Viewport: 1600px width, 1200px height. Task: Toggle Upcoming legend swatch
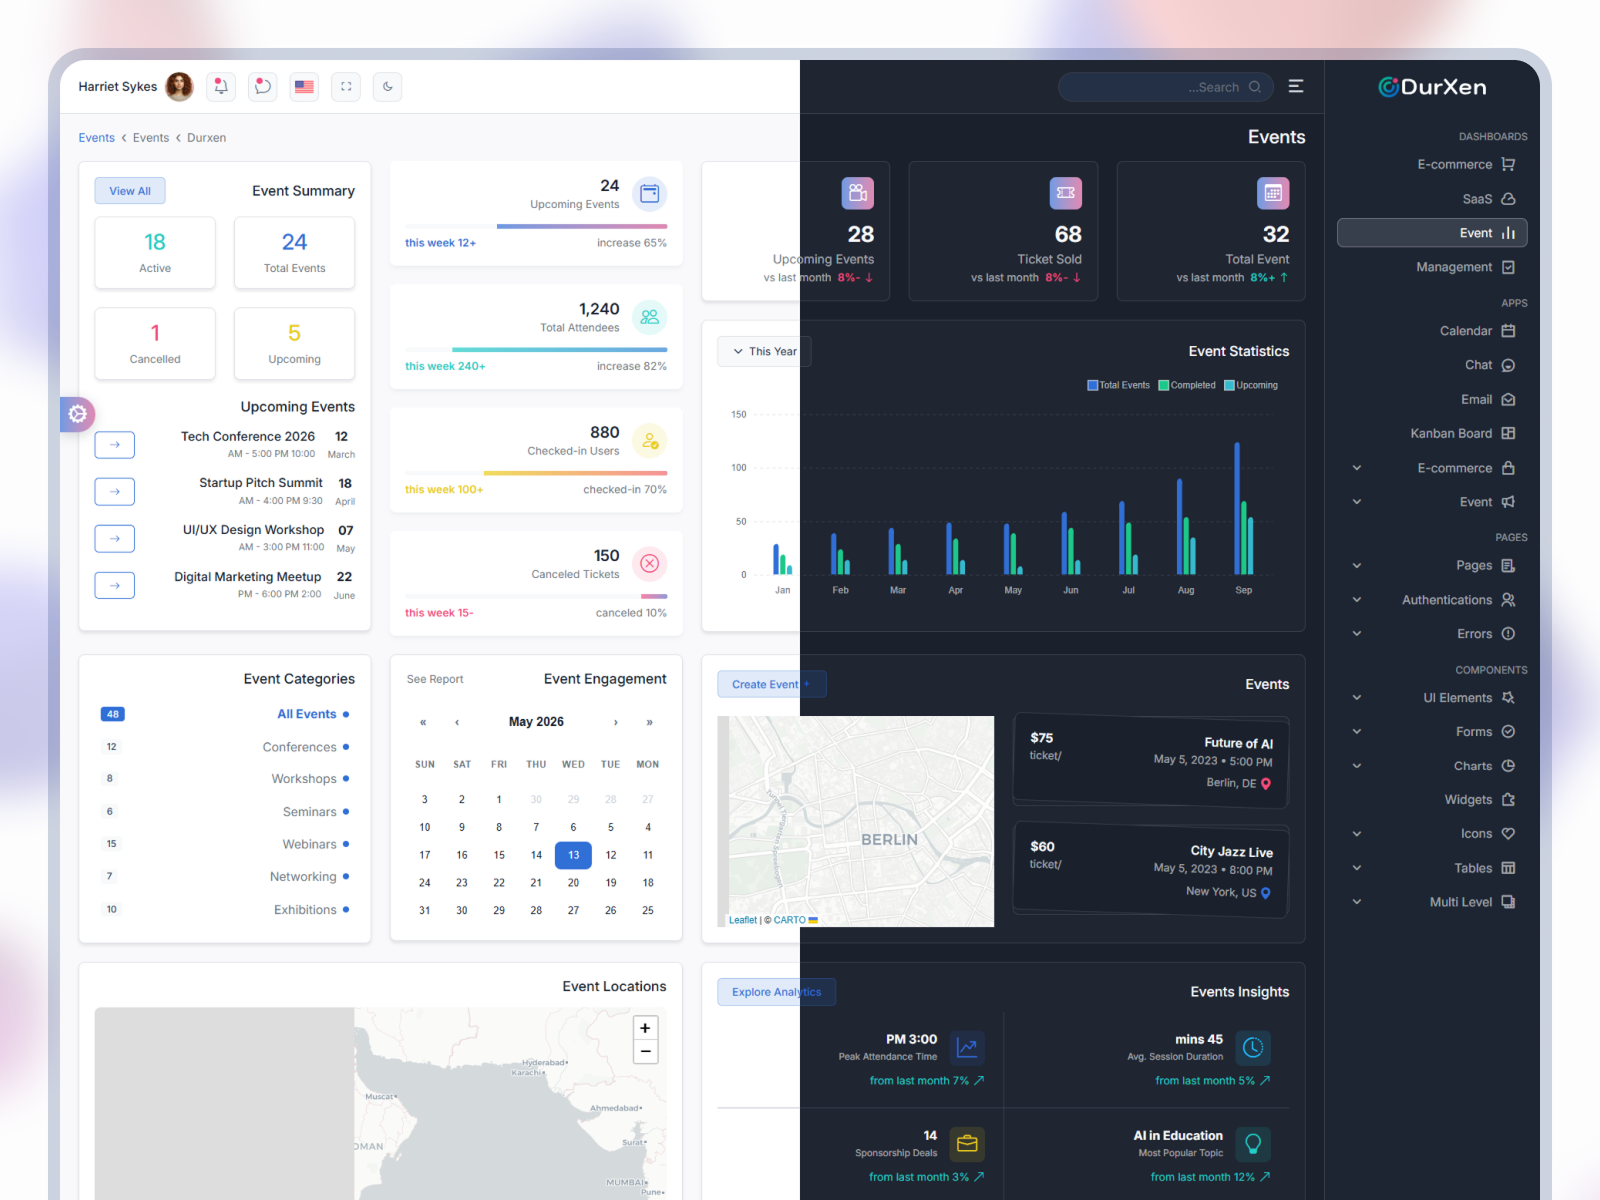click(x=1229, y=385)
